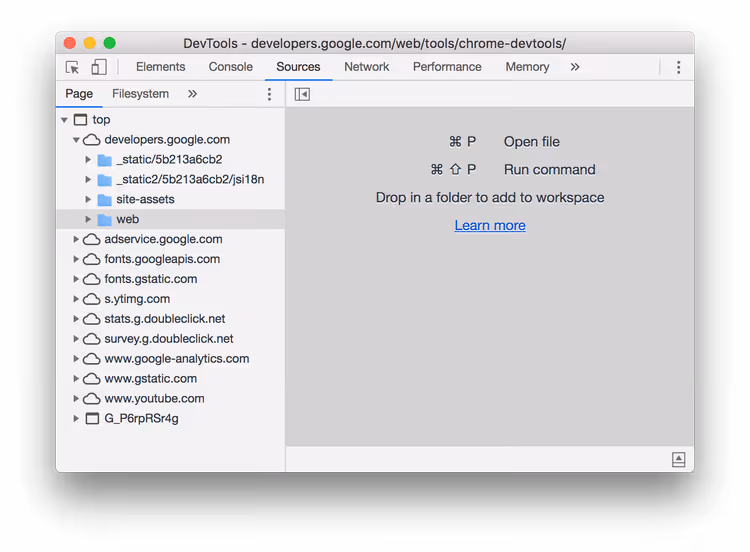The width and height of the screenshot is (750, 552).
Task: Collapse the developers.google.com domain node
Action: [x=76, y=140]
